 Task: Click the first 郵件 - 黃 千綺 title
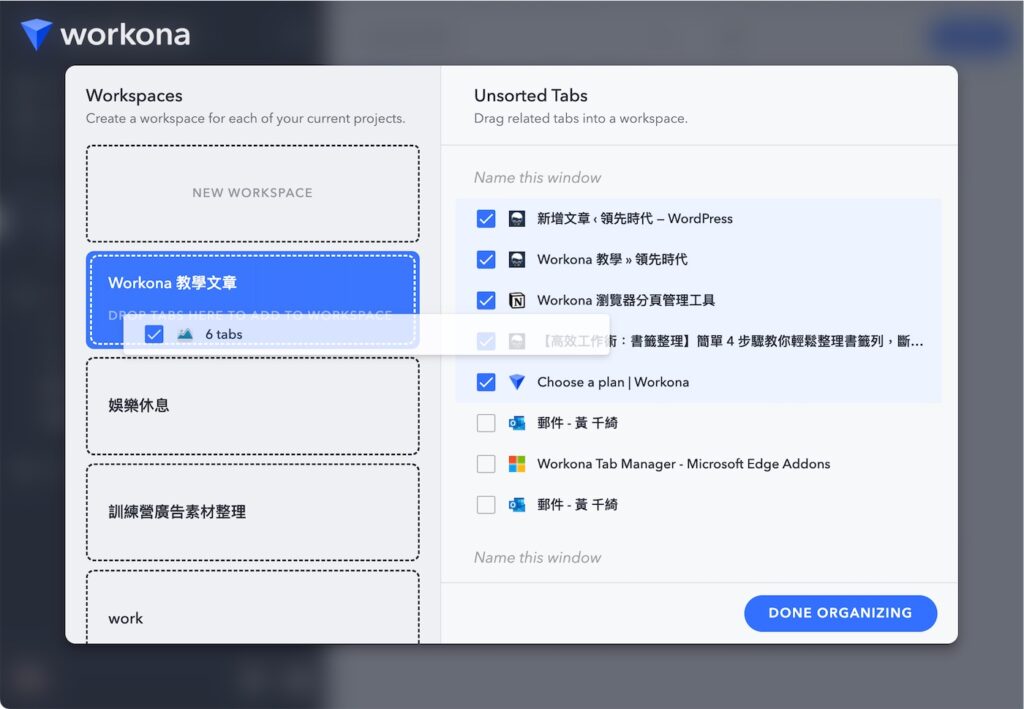tap(577, 423)
